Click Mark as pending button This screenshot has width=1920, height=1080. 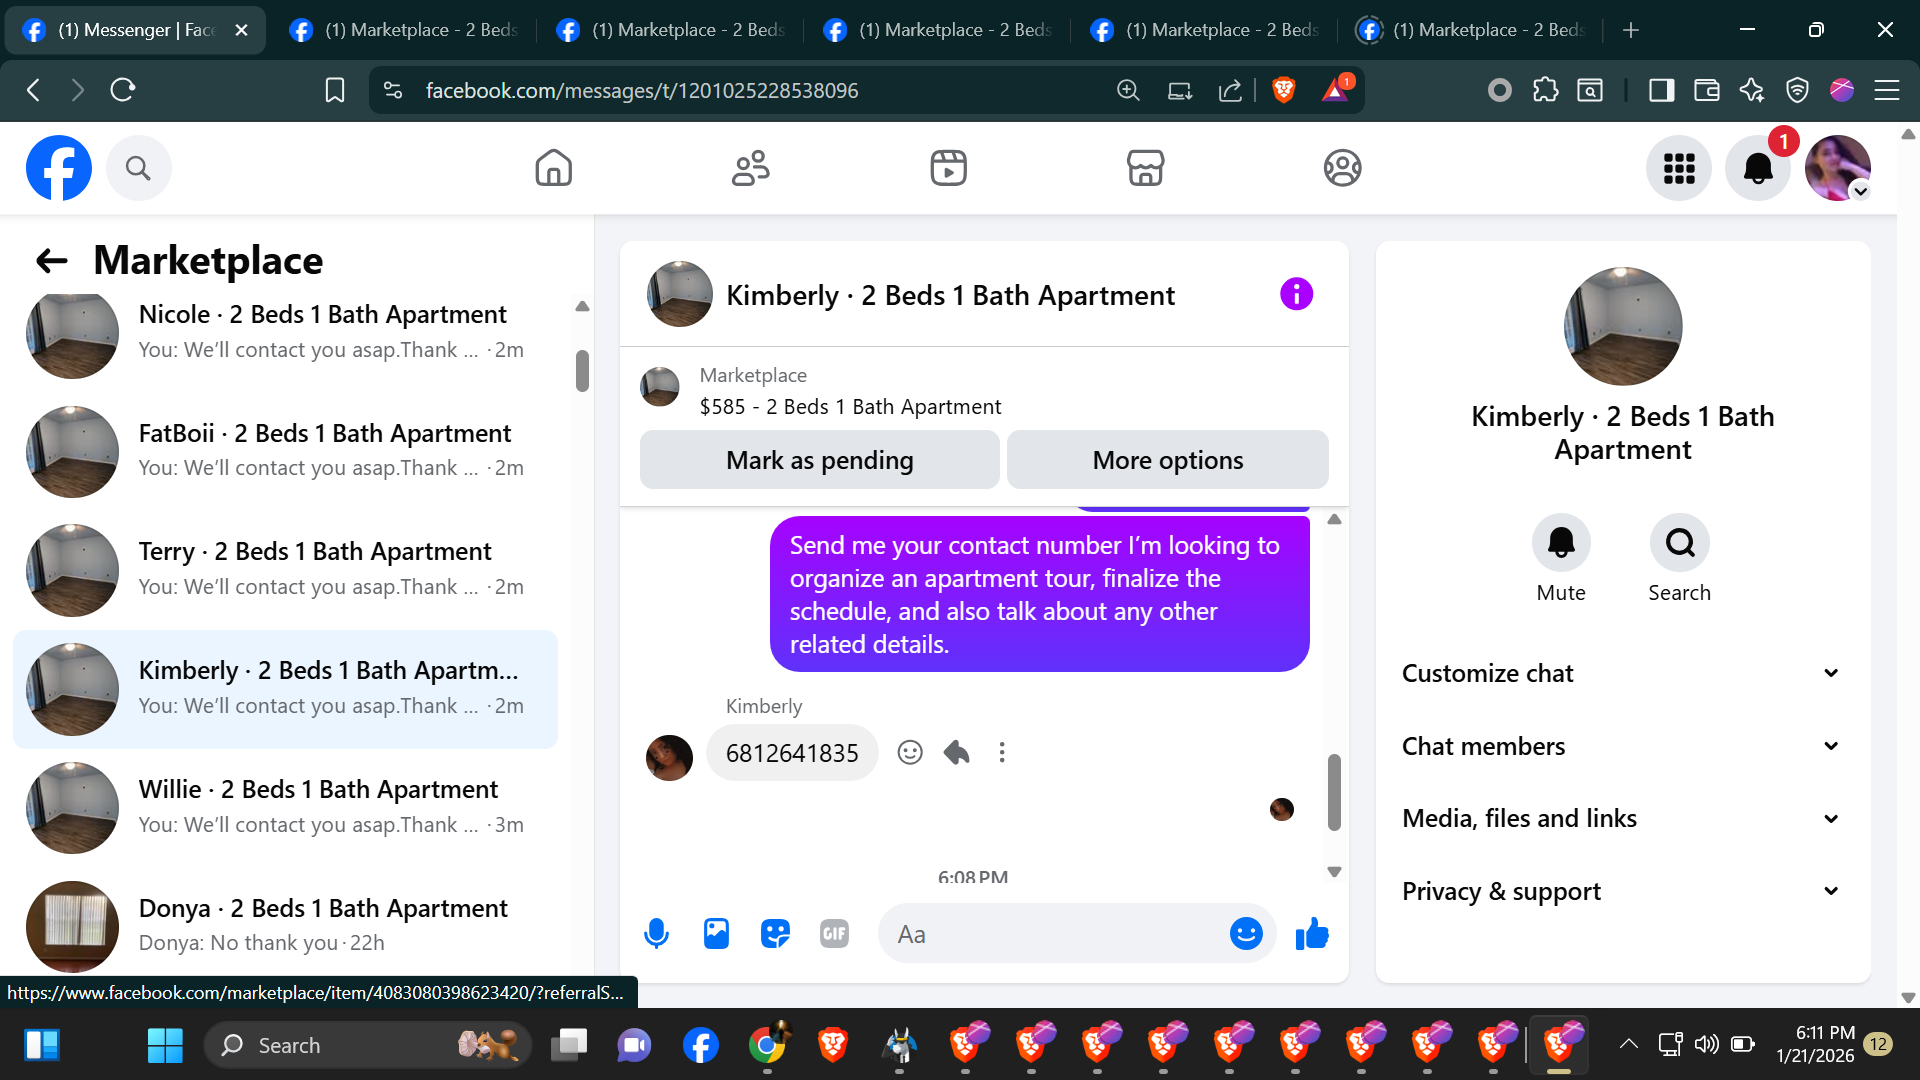[x=819, y=460]
